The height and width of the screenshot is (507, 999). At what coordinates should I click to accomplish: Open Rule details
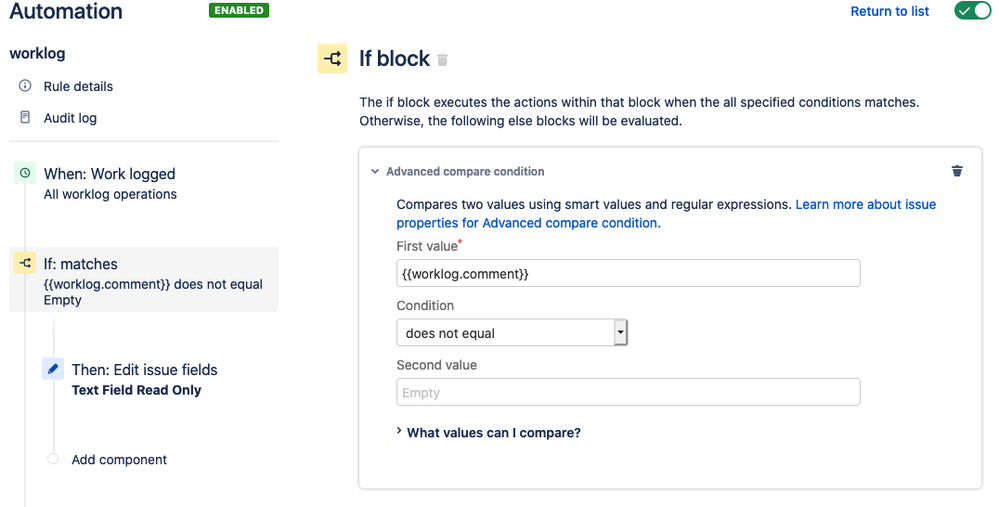78,86
